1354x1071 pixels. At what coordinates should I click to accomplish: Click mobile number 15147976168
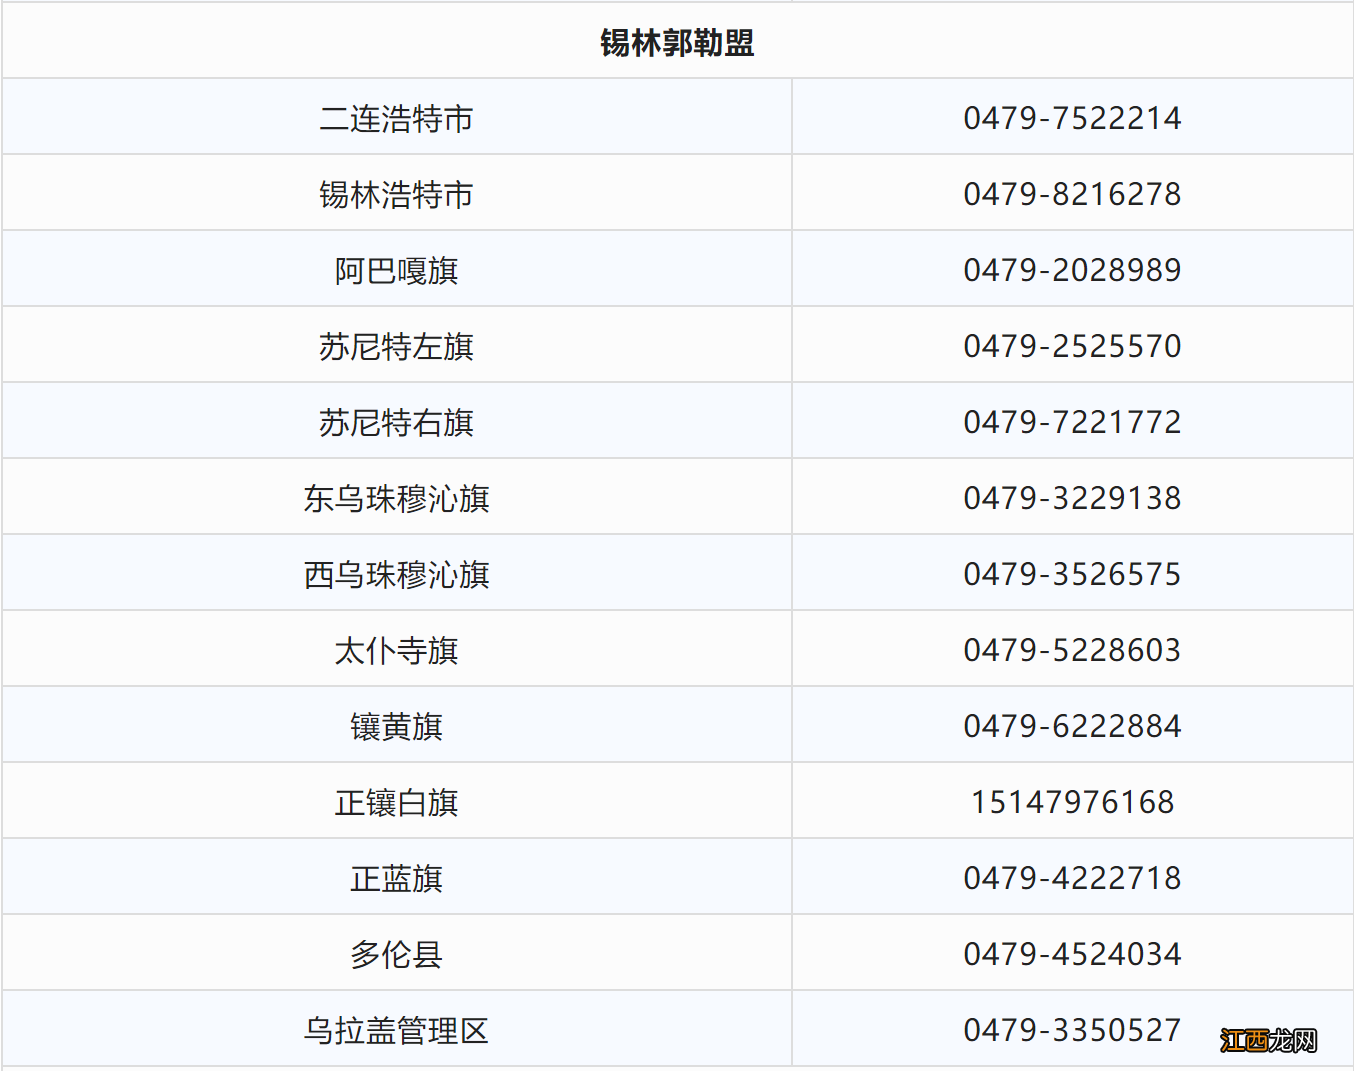[1073, 802]
